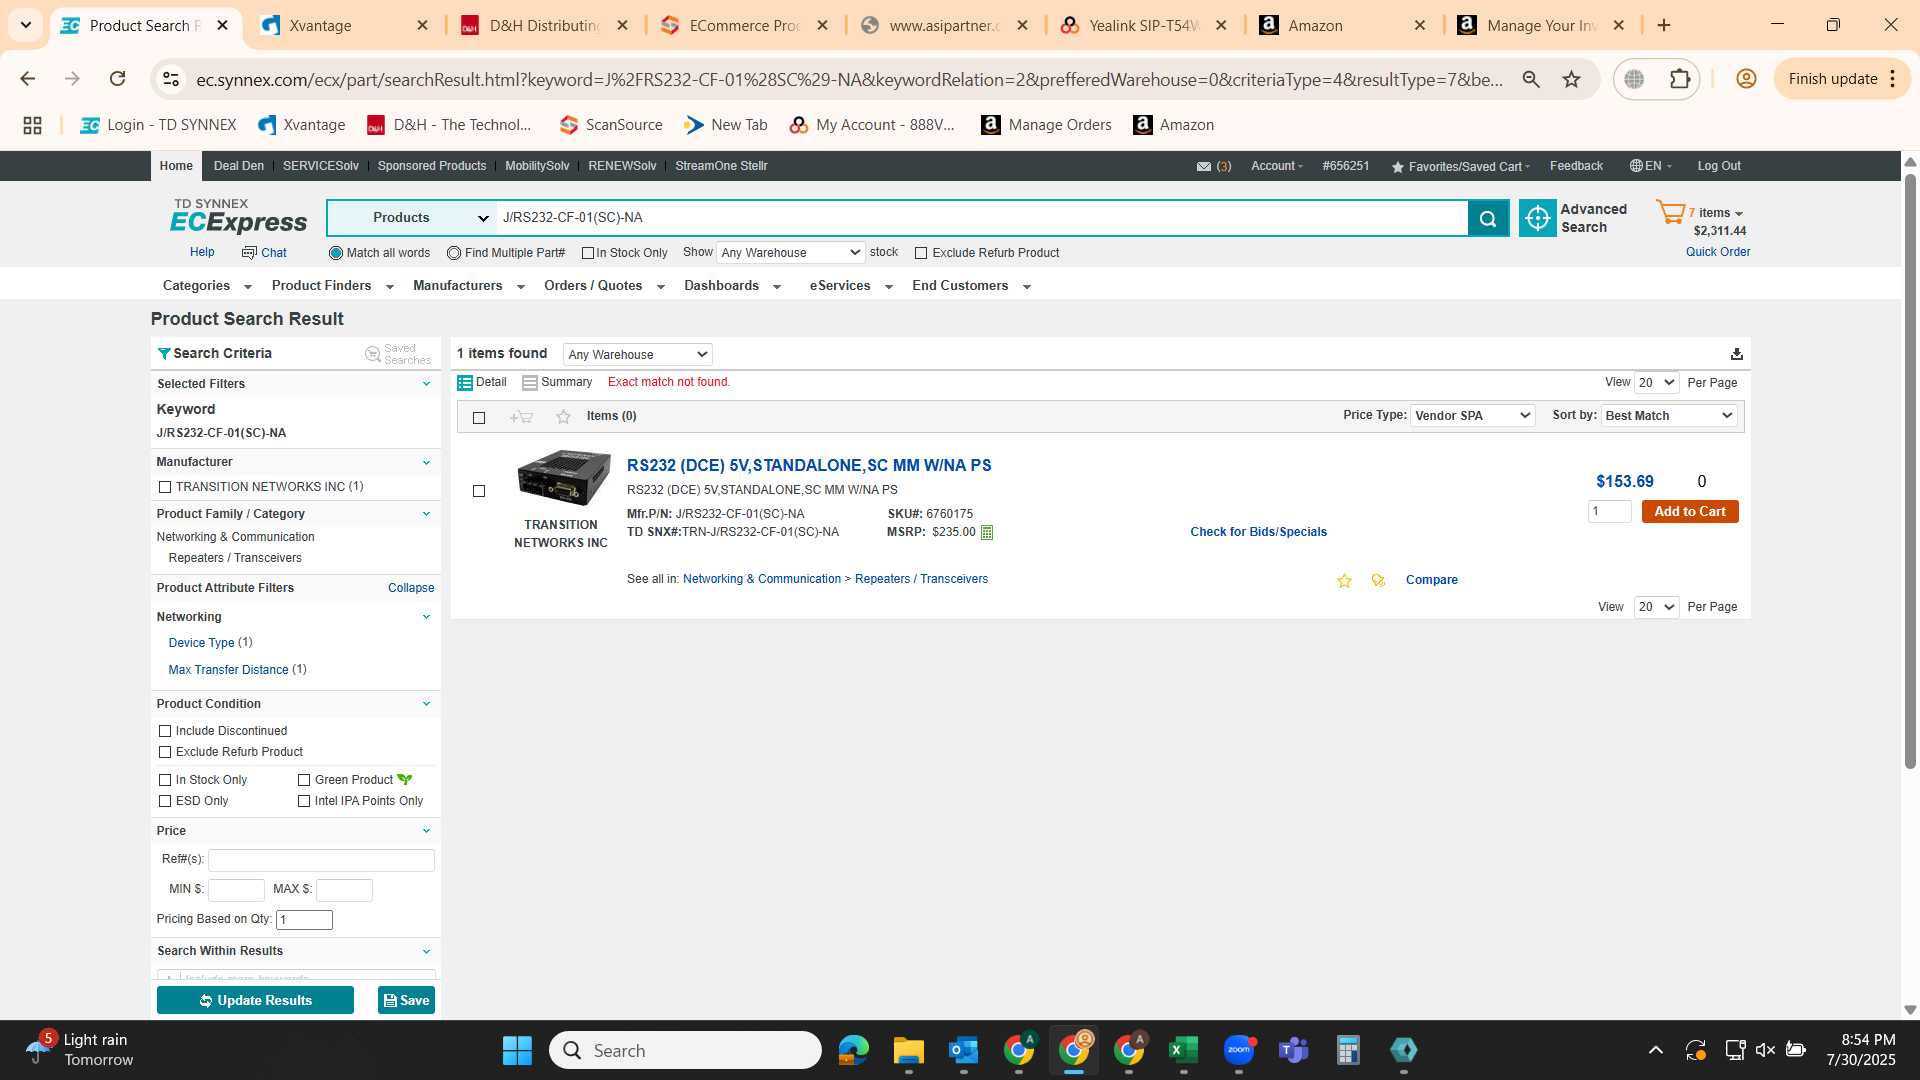Check TRANSITION NETWORKS INC manufacturer filter
This screenshot has height=1080, width=1920.
tap(165, 487)
